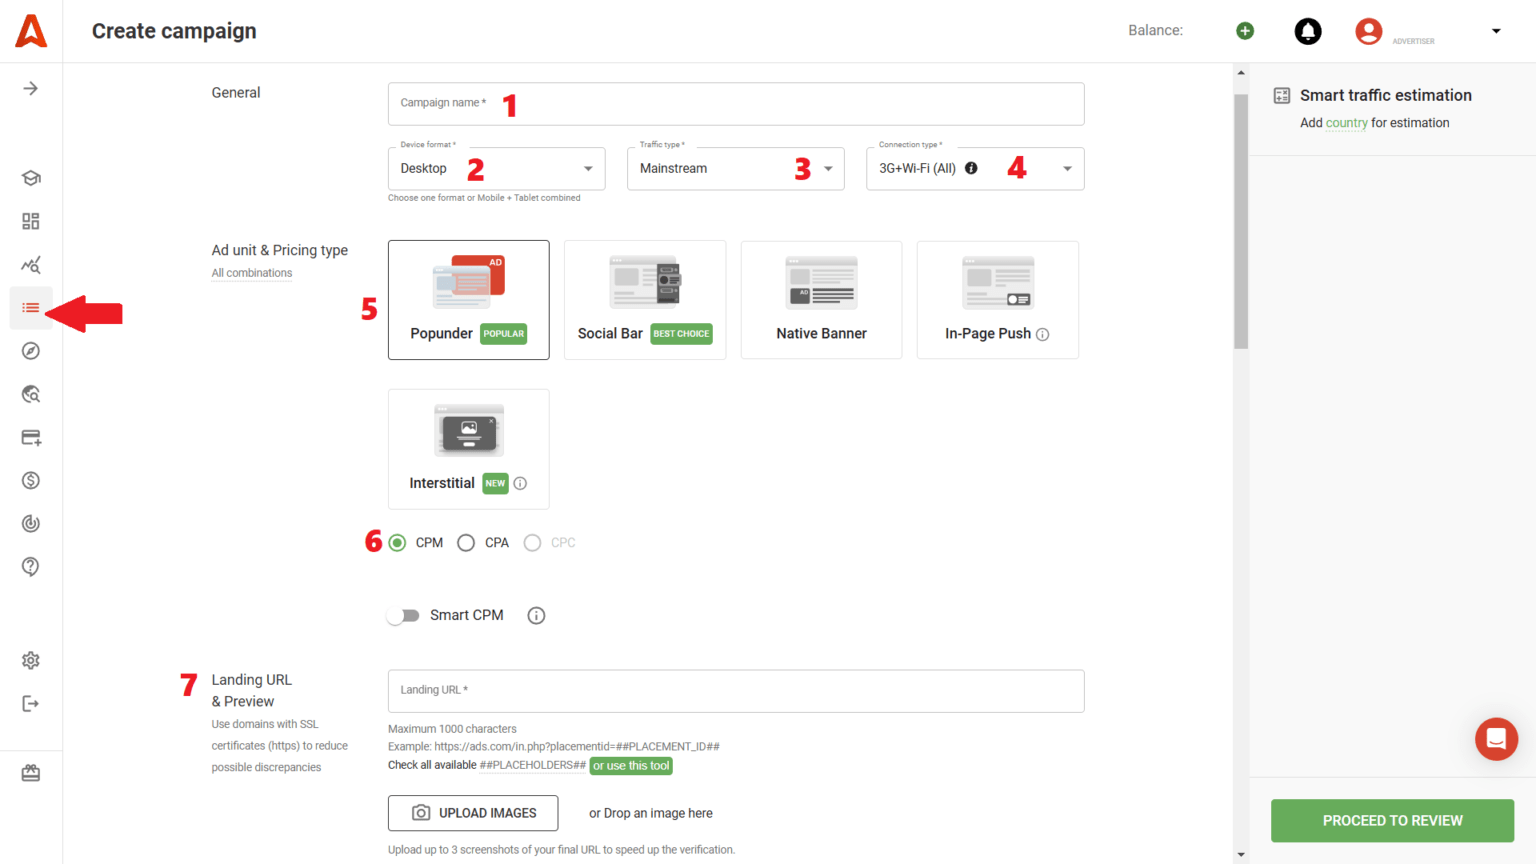The width and height of the screenshot is (1536, 864).
Task: Select the Campaigns list icon in sidebar
Action: coord(30,308)
